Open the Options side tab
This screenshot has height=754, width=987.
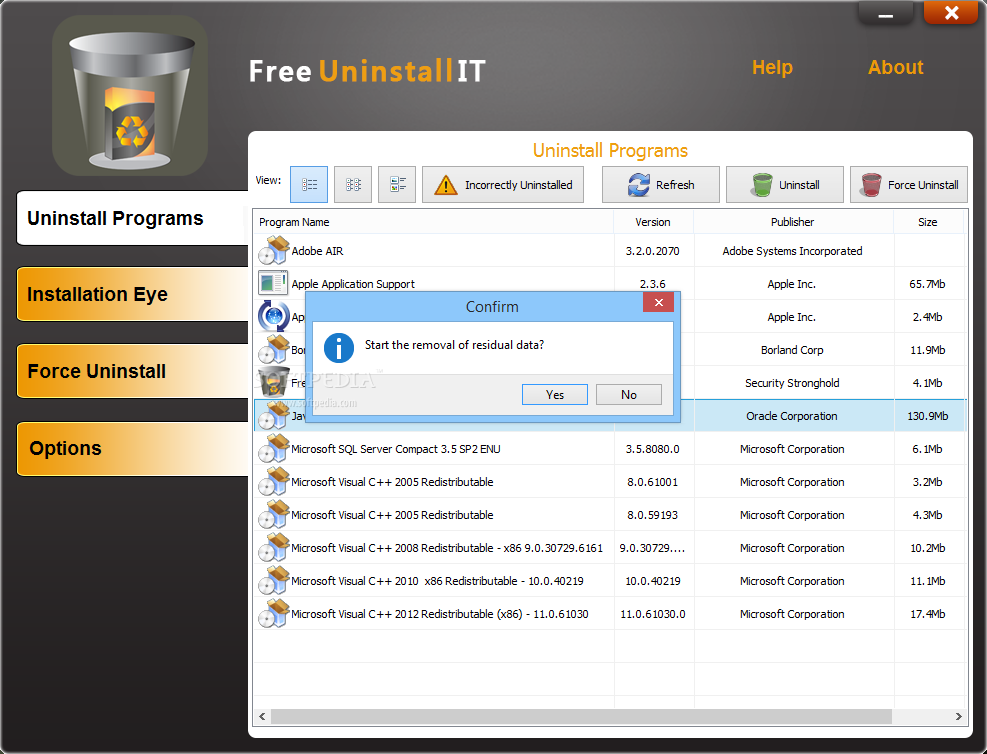coord(132,448)
